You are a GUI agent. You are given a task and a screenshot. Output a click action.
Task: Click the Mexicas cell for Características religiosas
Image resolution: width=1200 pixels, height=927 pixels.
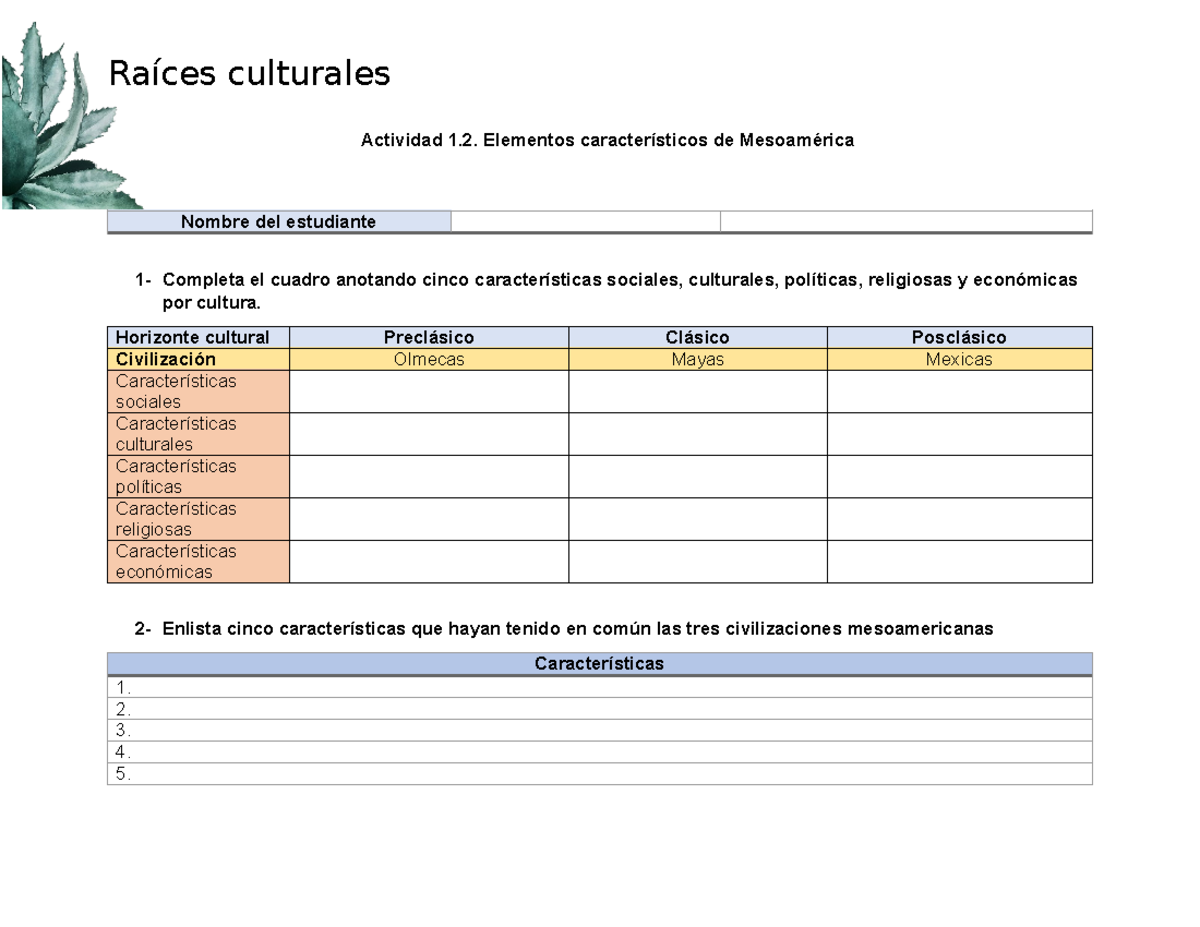(960, 519)
